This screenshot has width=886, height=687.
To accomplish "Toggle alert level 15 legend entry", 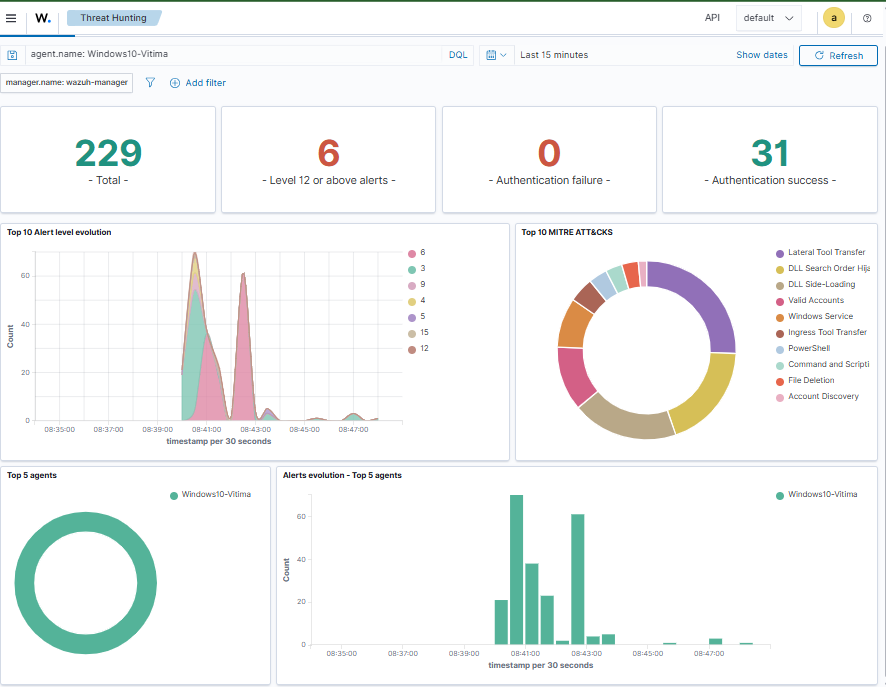I will coord(419,333).
